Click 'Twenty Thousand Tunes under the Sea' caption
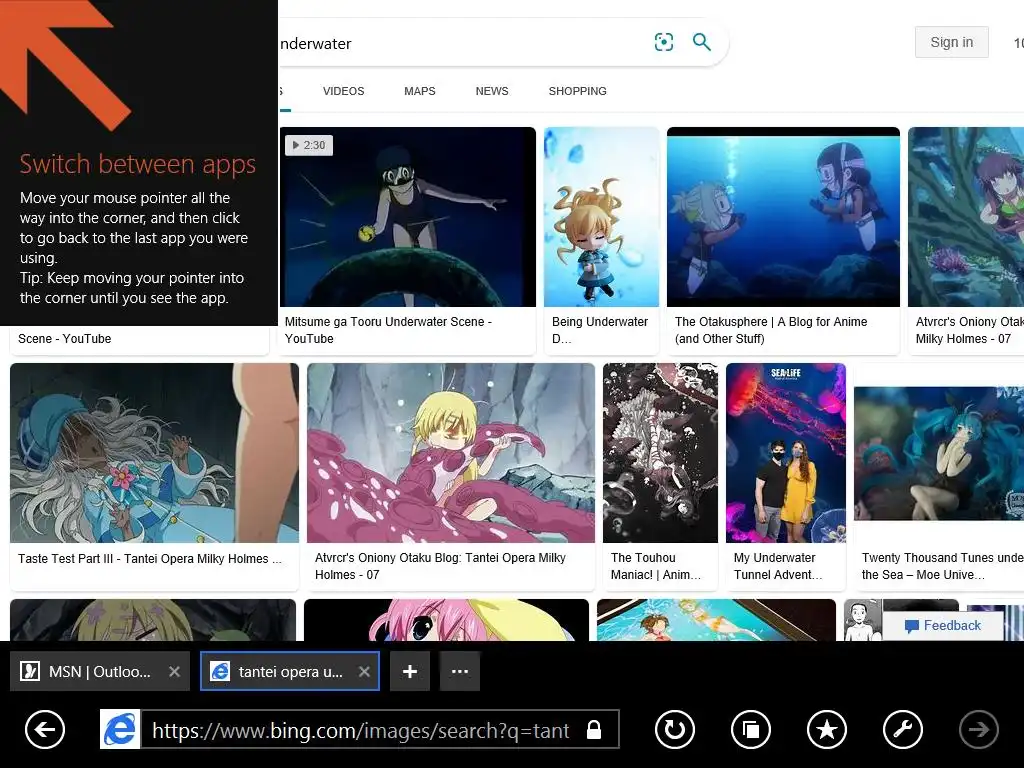The width and height of the screenshot is (1024, 768). [942, 566]
